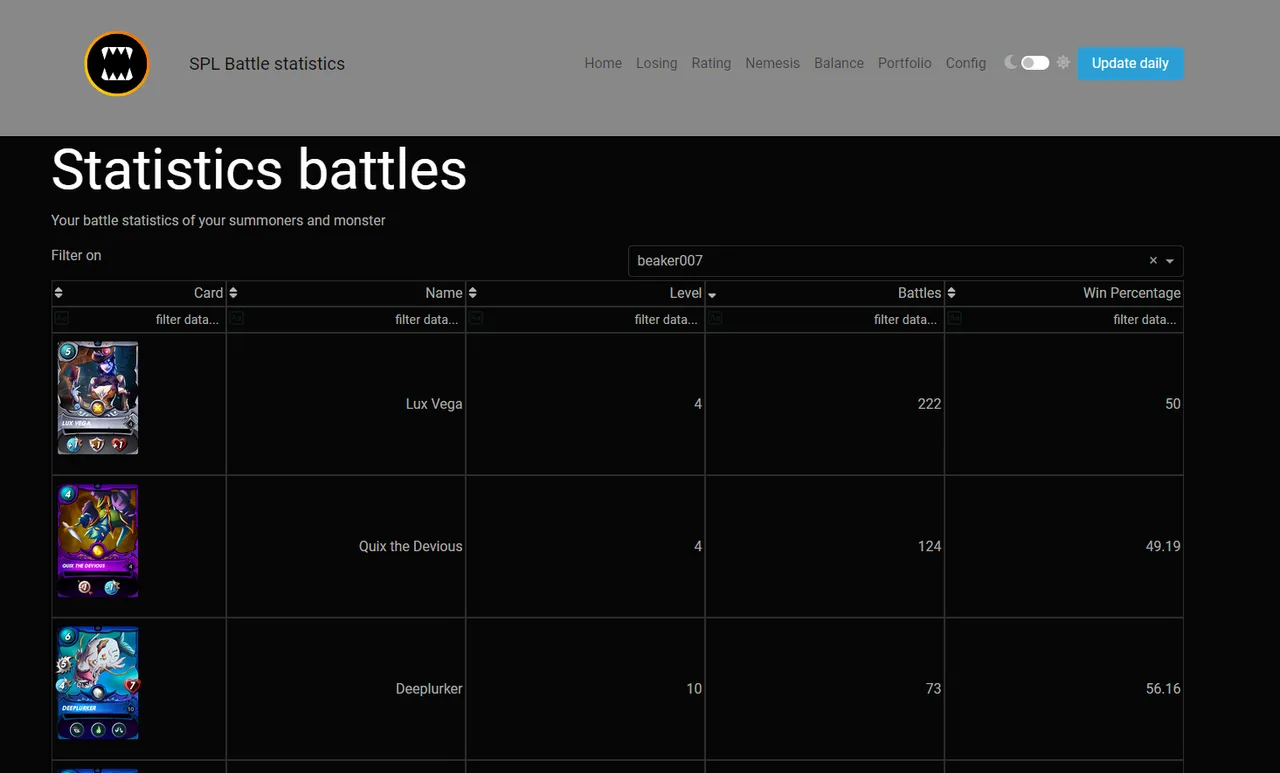Click the 124 battles value
The height and width of the screenshot is (773, 1280).
pyautogui.click(x=929, y=546)
